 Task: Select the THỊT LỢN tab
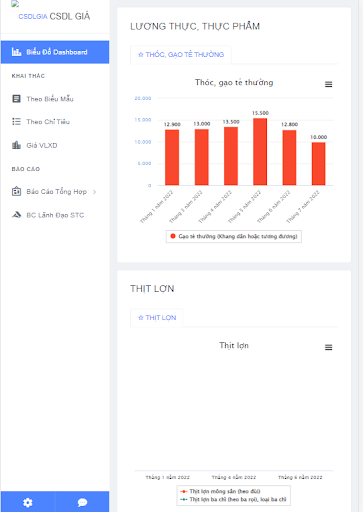coord(157,318)
